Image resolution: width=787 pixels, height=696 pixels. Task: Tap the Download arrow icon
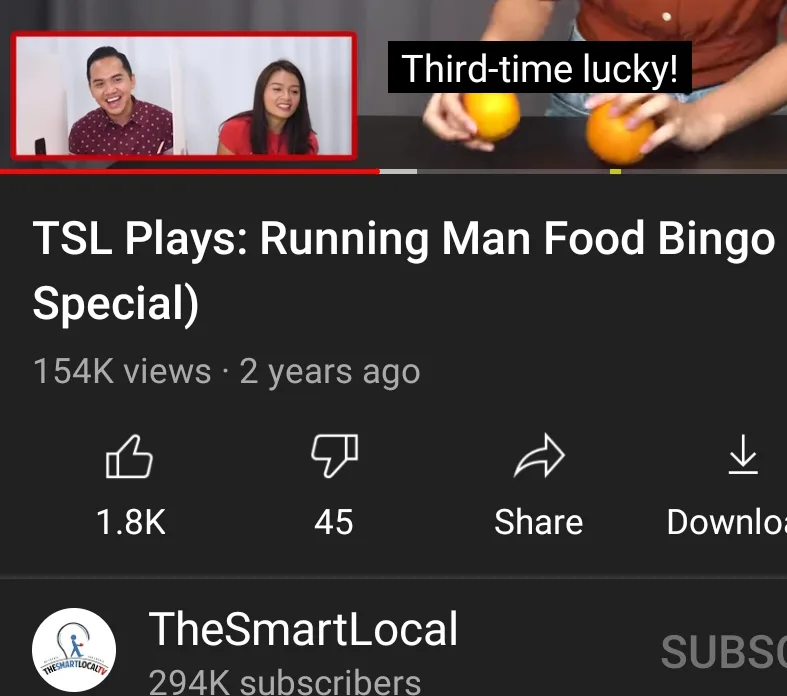pos(743,455)
